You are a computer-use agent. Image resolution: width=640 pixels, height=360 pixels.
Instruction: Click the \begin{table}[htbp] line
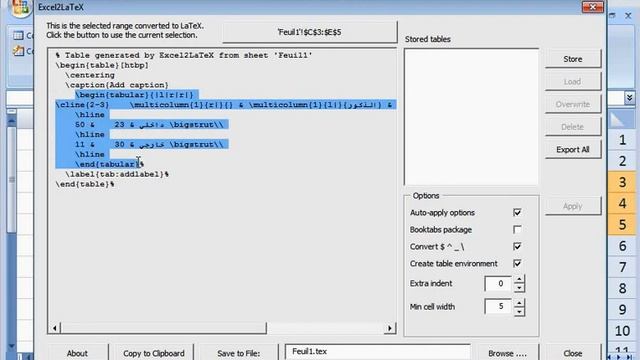click(x=102, y=65)
